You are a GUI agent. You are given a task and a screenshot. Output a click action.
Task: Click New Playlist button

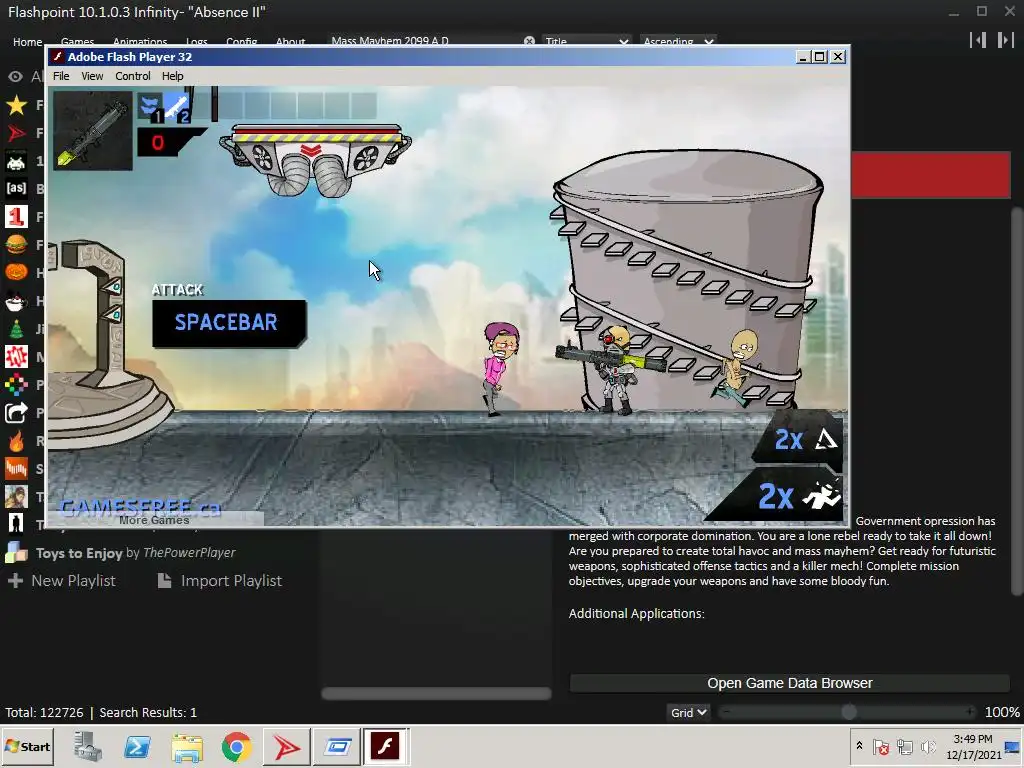[x=62, y=581]
